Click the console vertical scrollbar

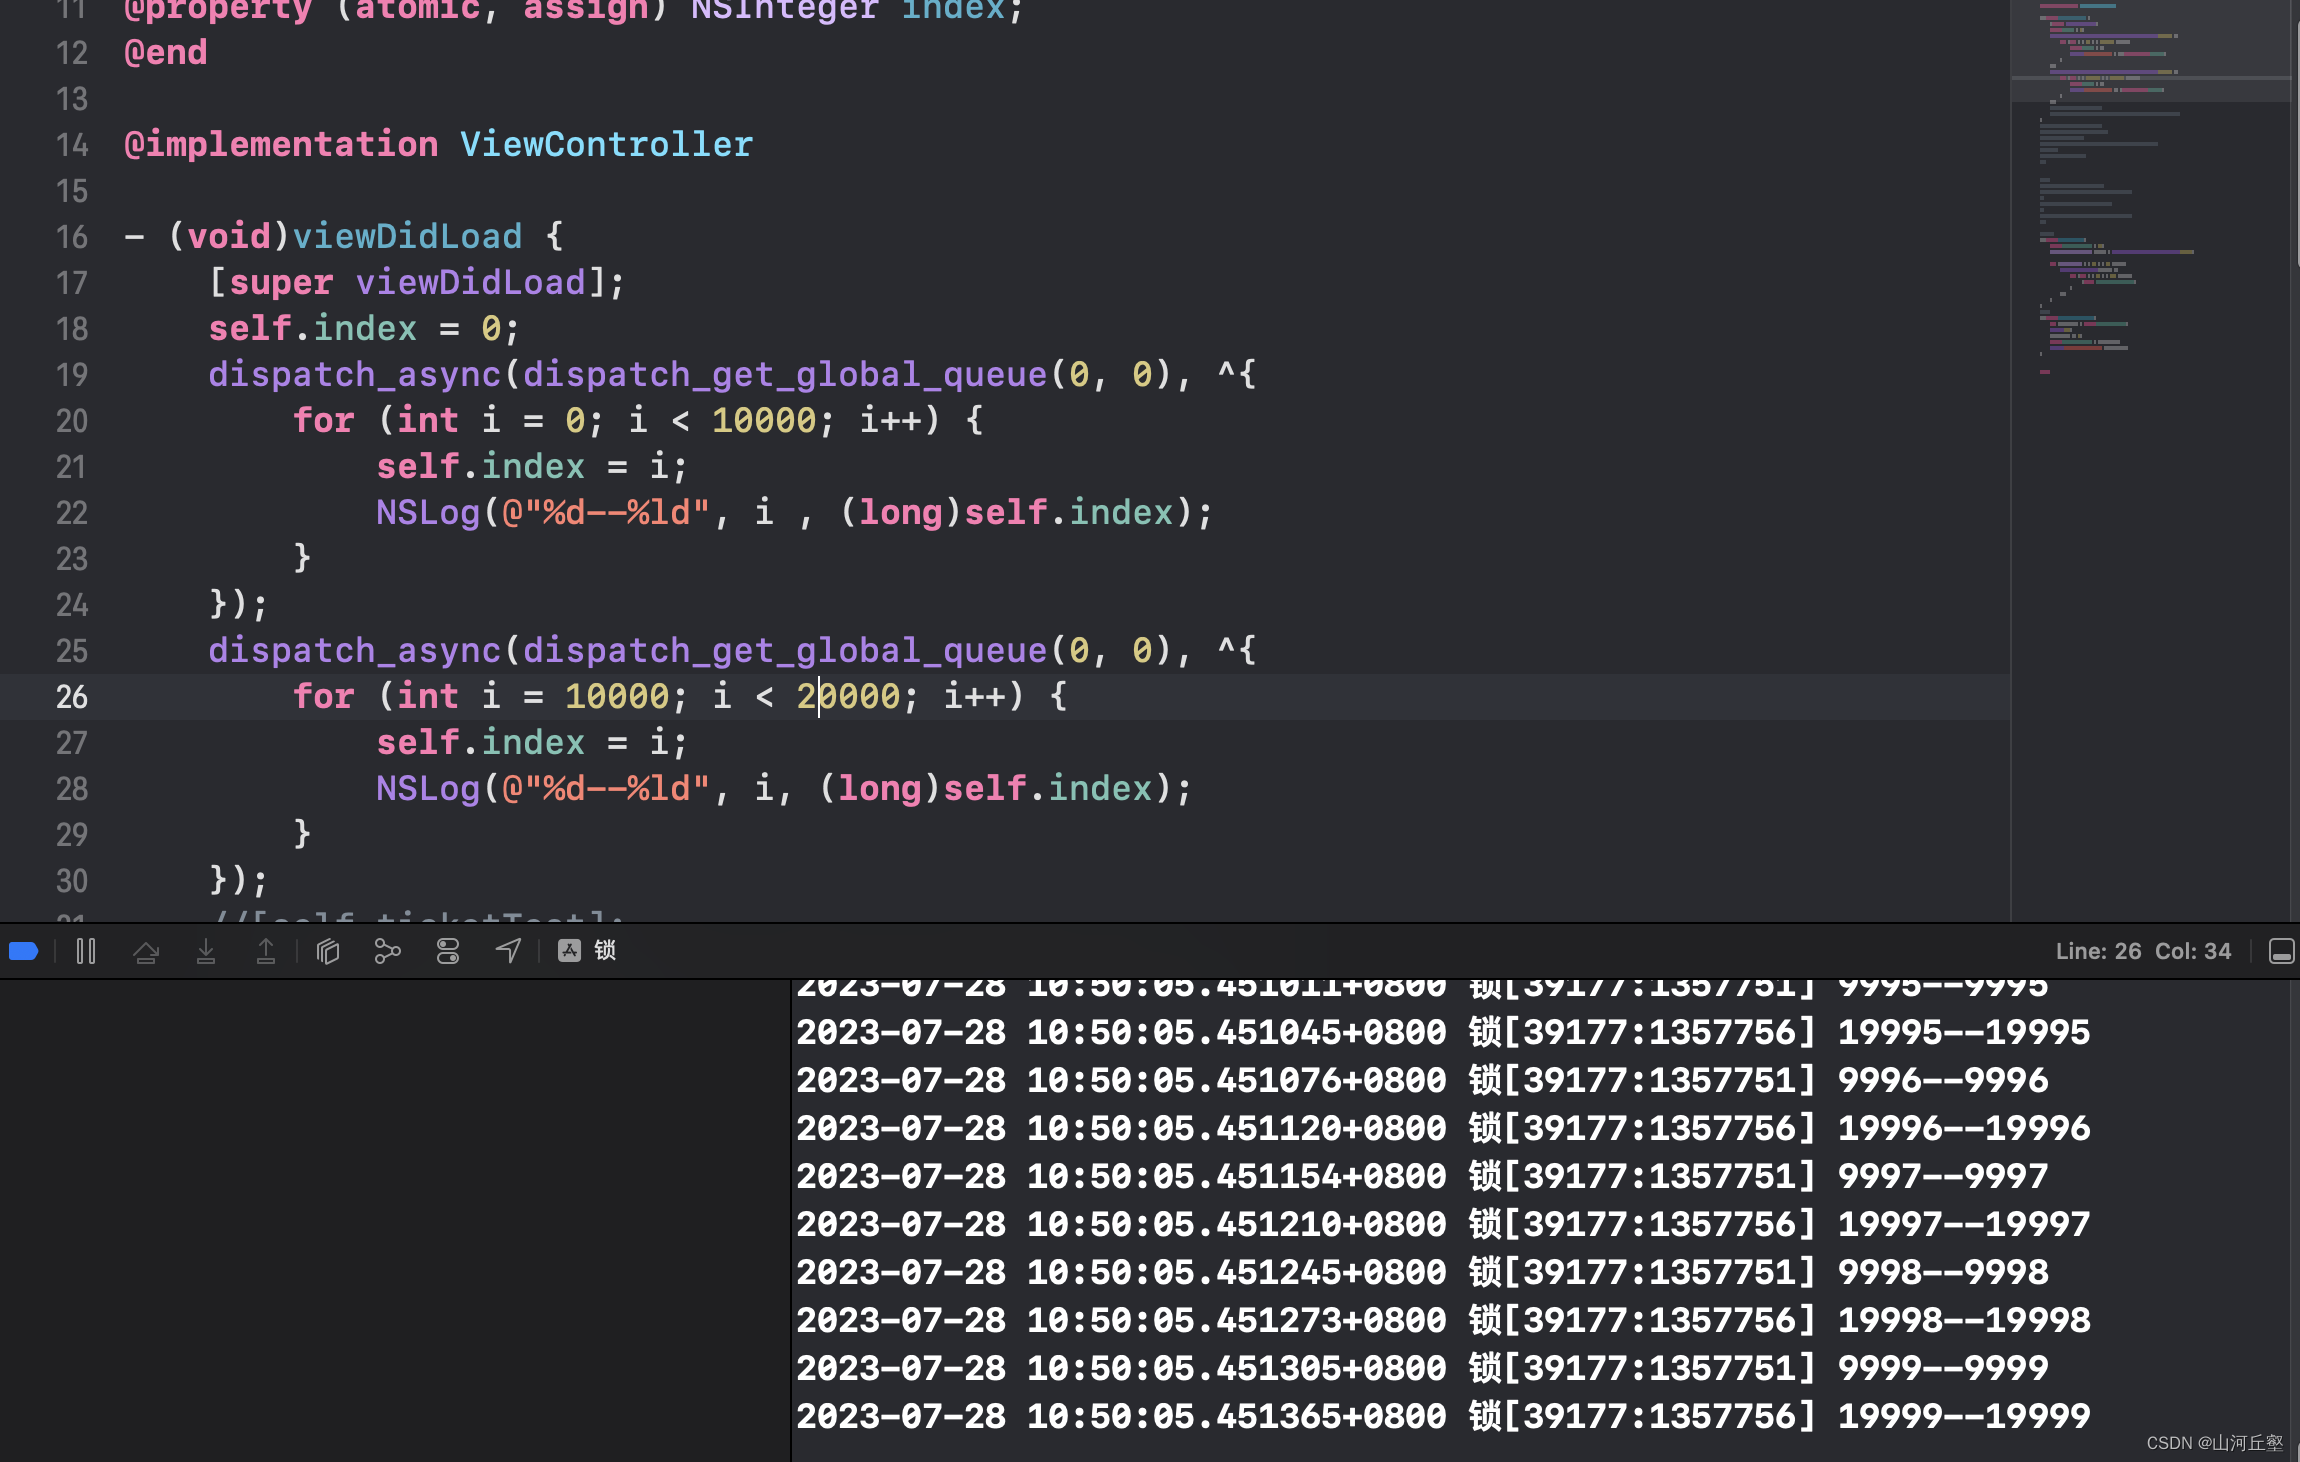pyautogui.click(x=2294, y=1220)
